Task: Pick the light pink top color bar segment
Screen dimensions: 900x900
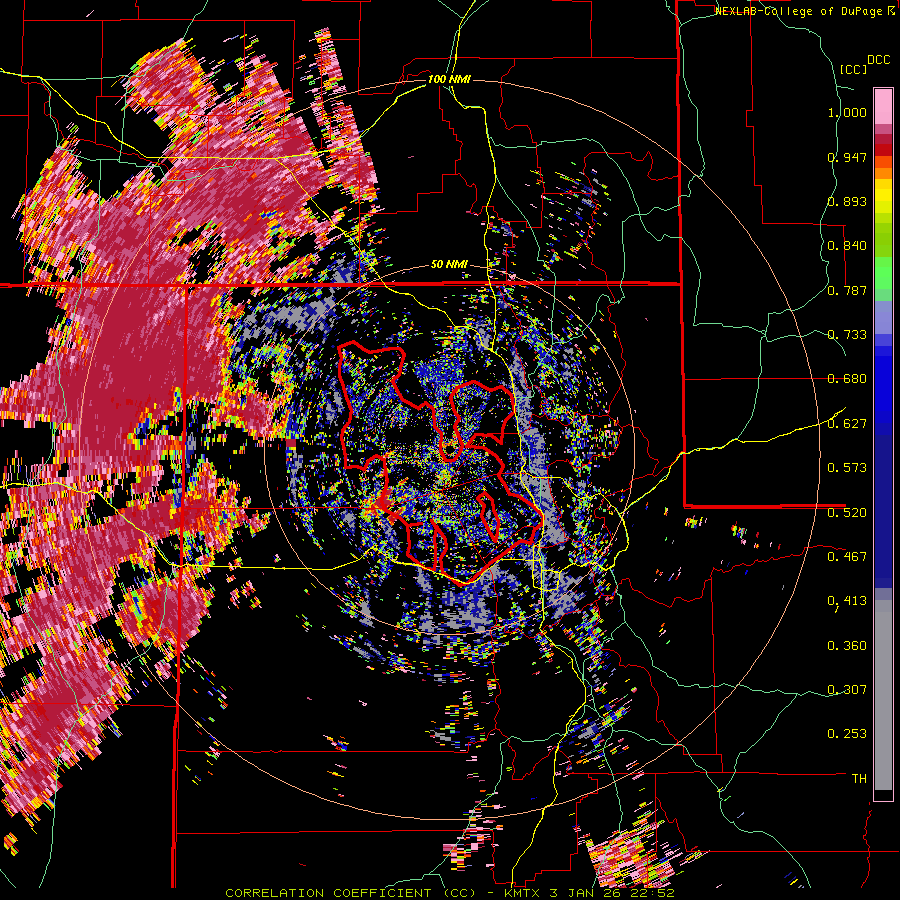Action: [883, 106]
